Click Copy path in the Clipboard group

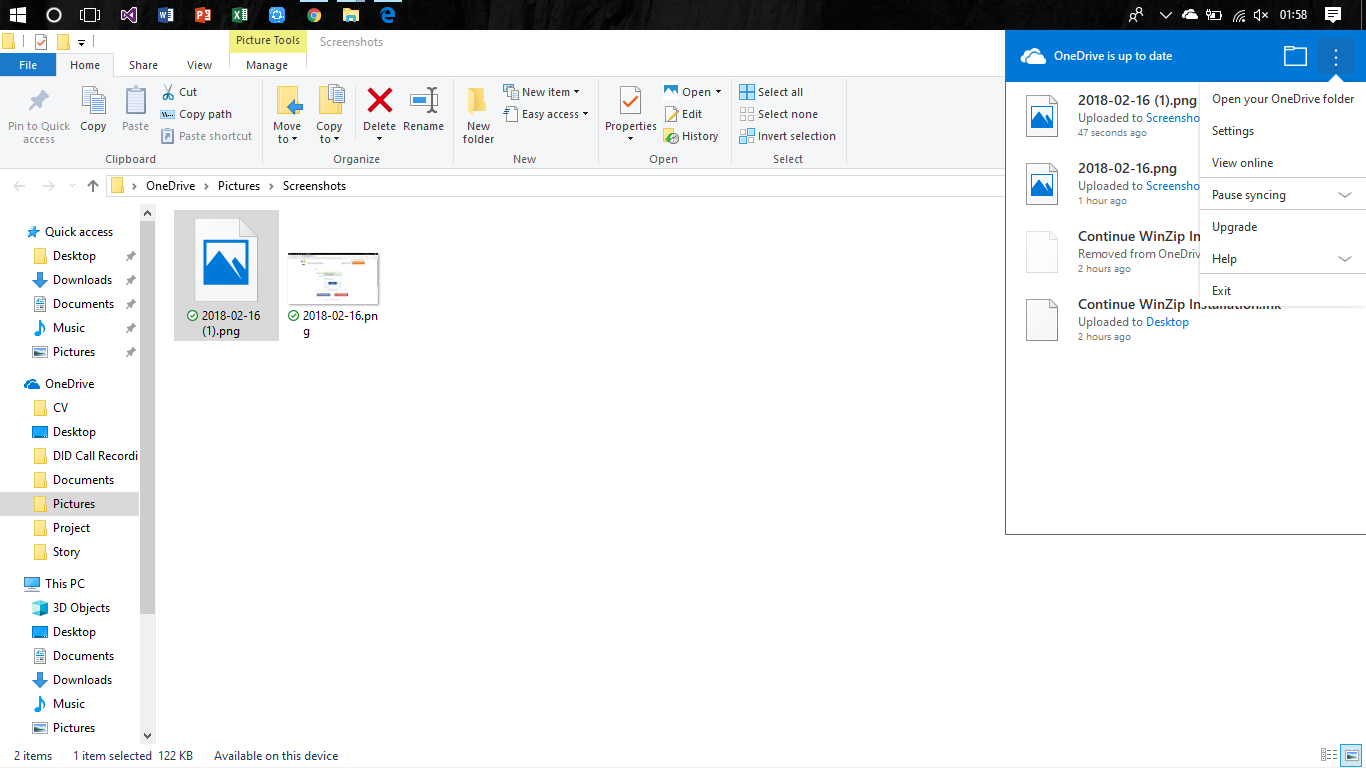[x=196, y=114]
